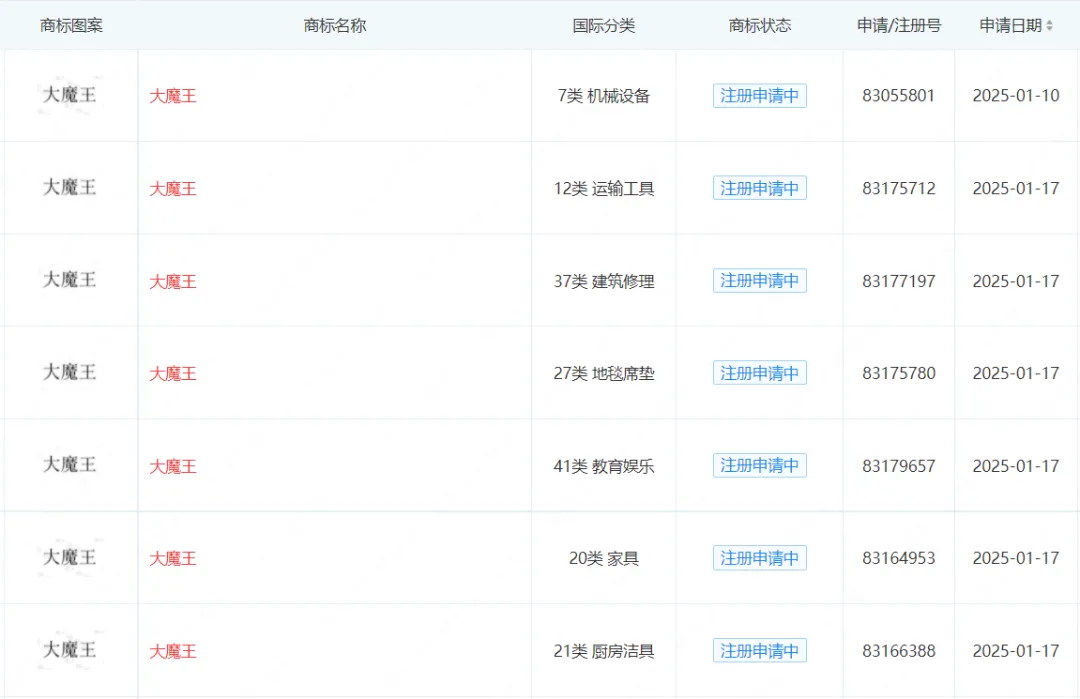The height and width of the screenshot is (699, 1080).
Task: Click trademark image in row 83177197
Action: point(70,279)
